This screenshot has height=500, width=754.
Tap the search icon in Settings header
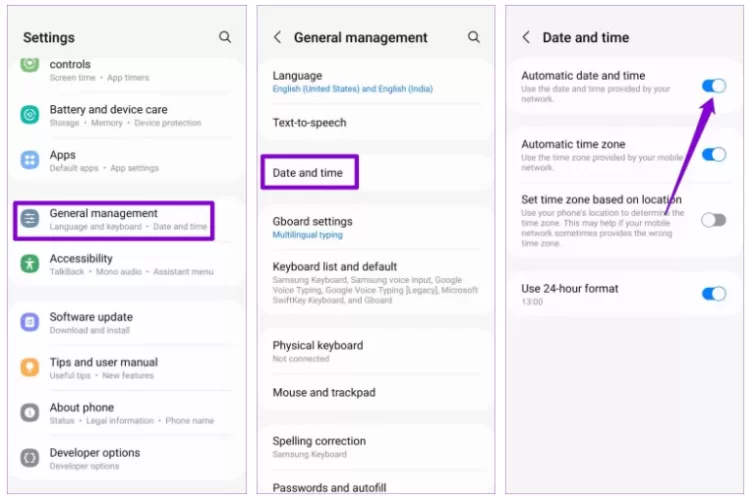(225, 37)
